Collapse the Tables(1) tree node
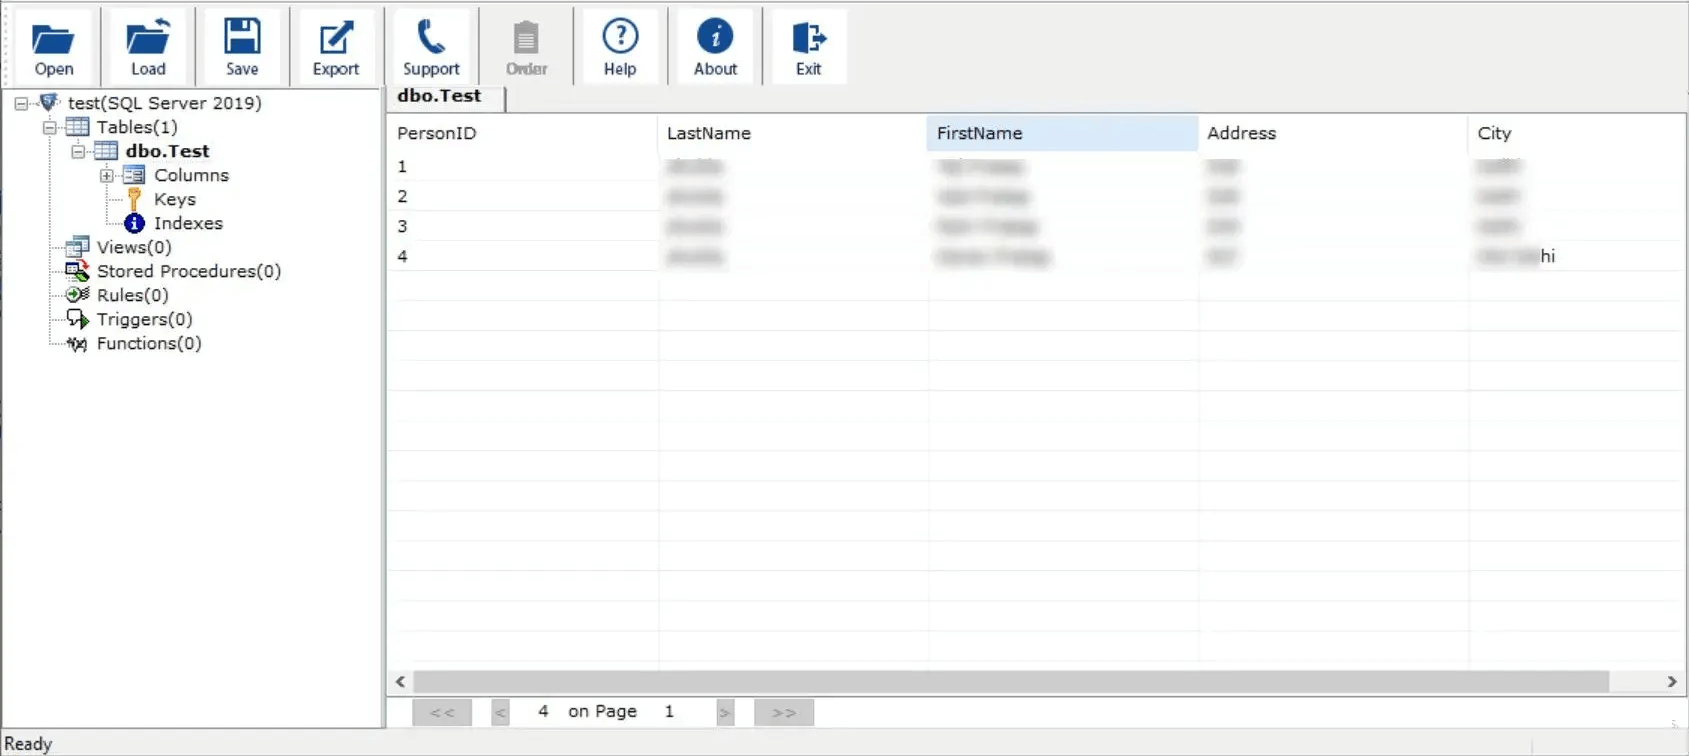Screen dimensions: 1689x756 [49, 127]
